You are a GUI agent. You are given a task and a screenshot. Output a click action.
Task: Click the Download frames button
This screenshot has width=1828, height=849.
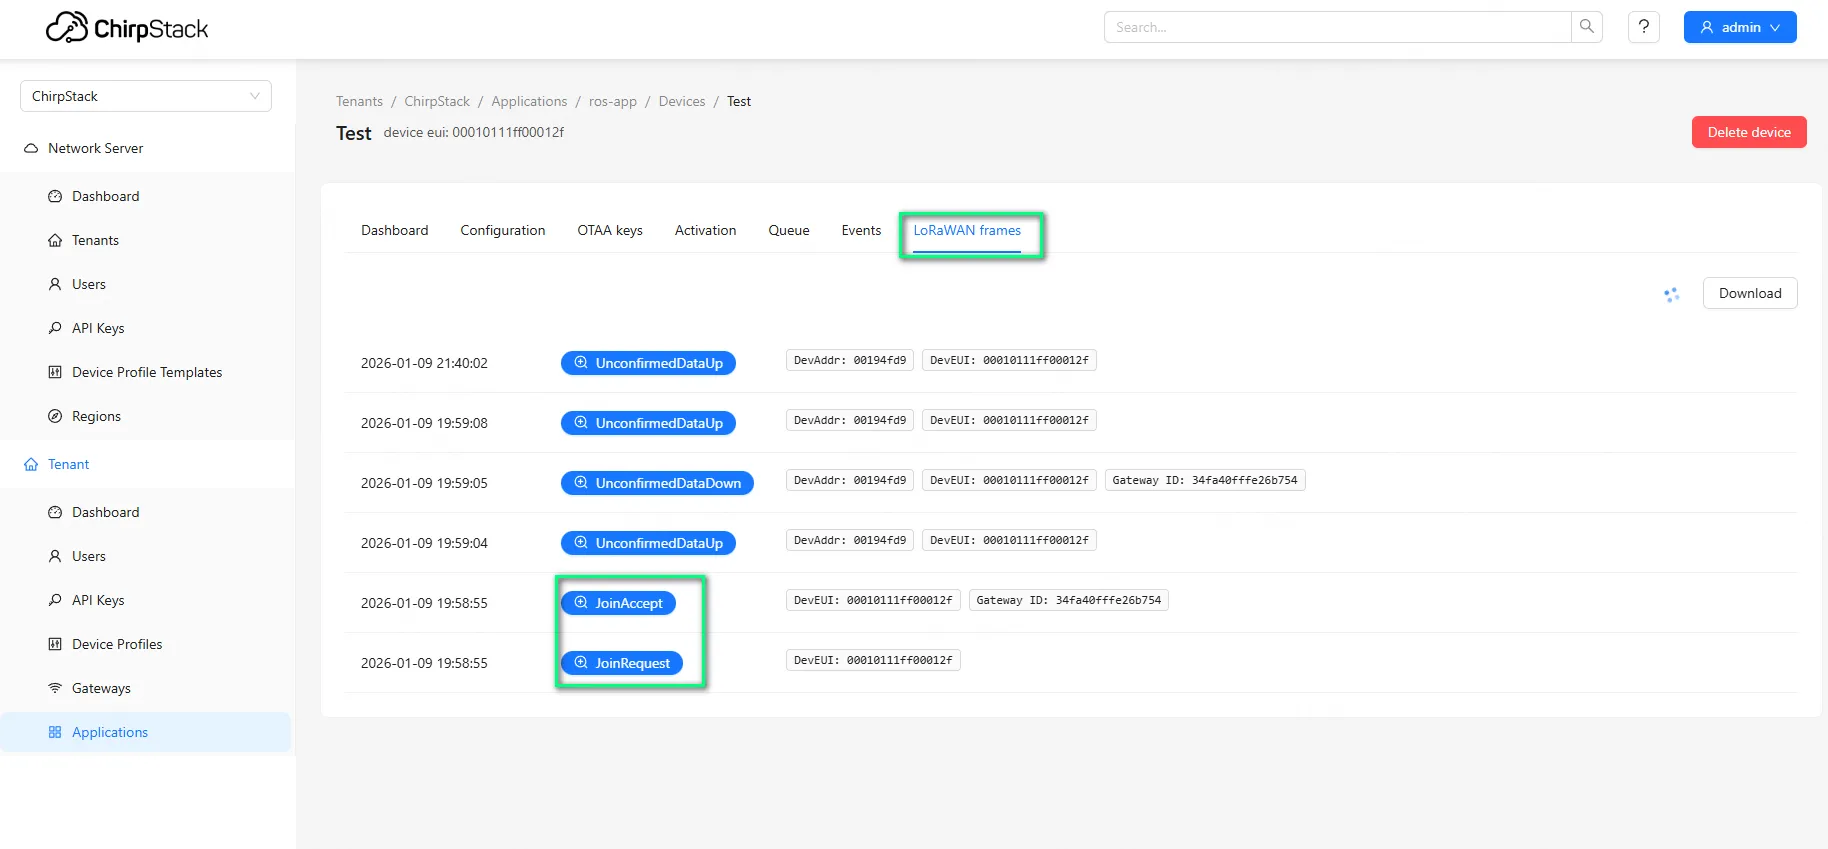coord(1749,293)
